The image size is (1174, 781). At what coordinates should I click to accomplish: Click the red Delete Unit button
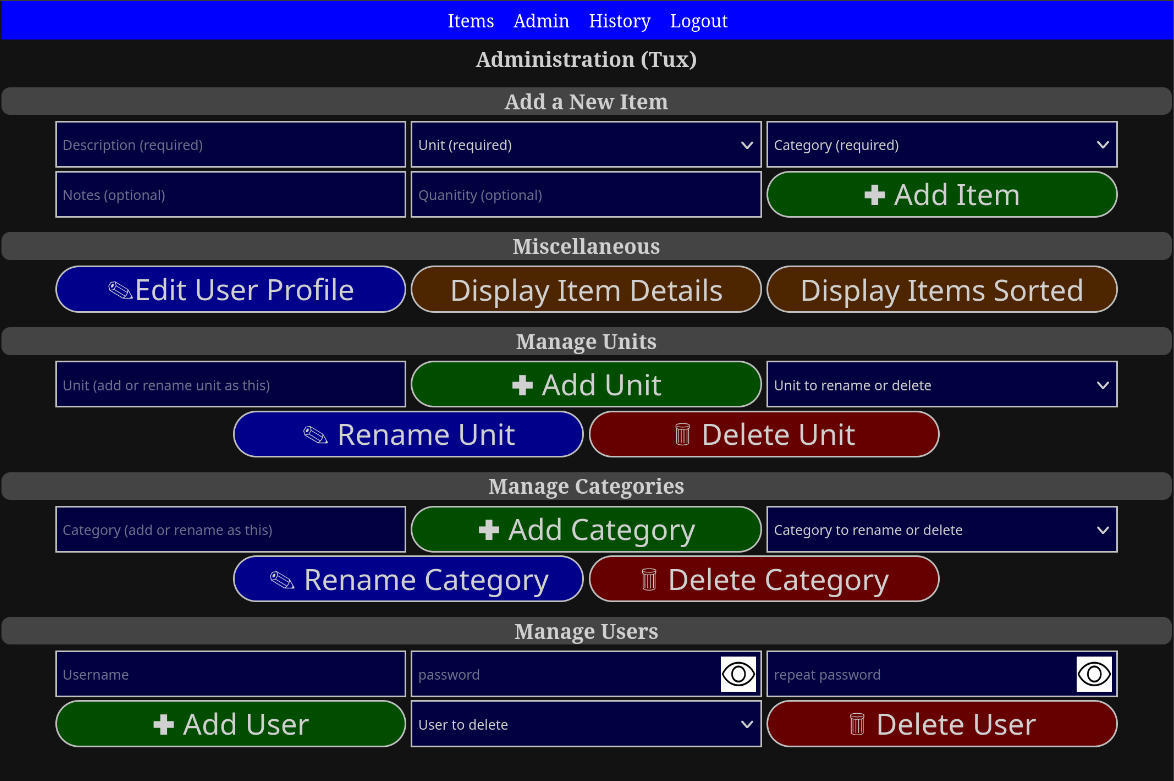coord(764,434)
